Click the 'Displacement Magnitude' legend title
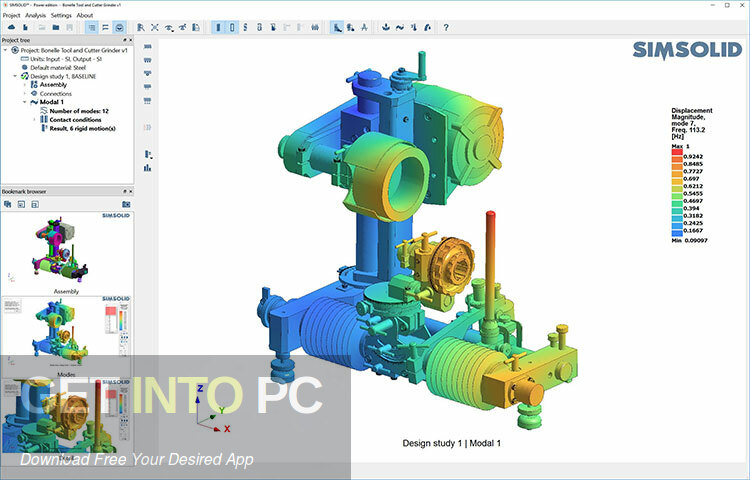The width and height of the screenshot is (750, 480). coord(692,114)
